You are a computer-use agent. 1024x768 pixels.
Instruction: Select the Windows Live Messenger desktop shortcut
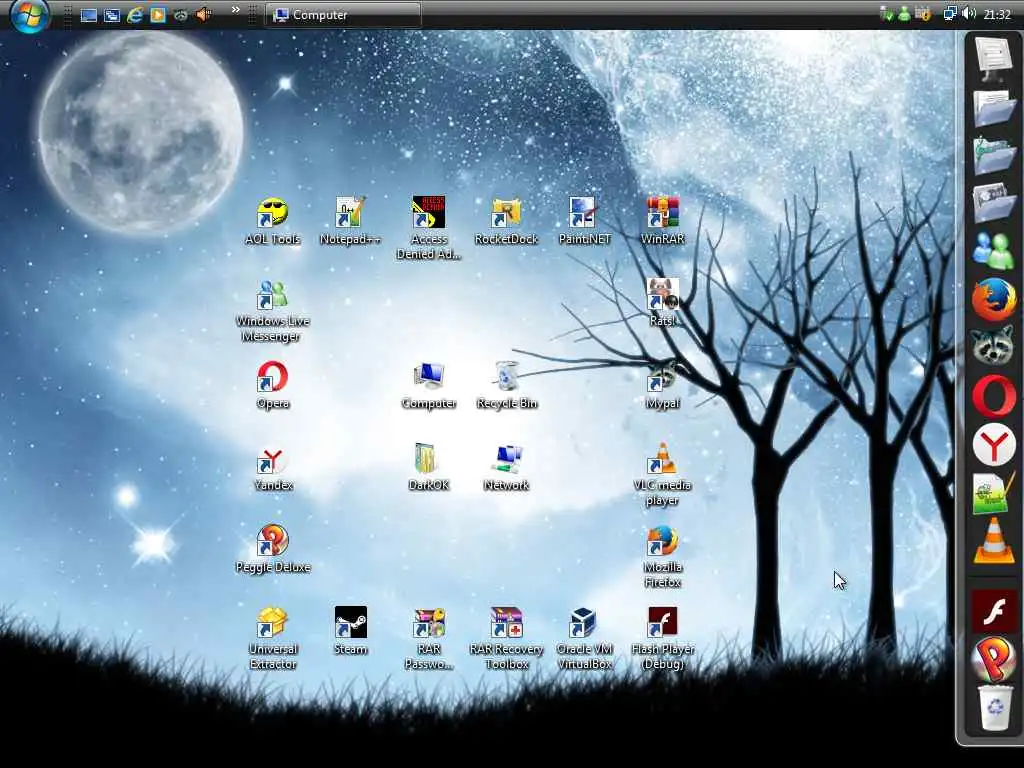272,311
